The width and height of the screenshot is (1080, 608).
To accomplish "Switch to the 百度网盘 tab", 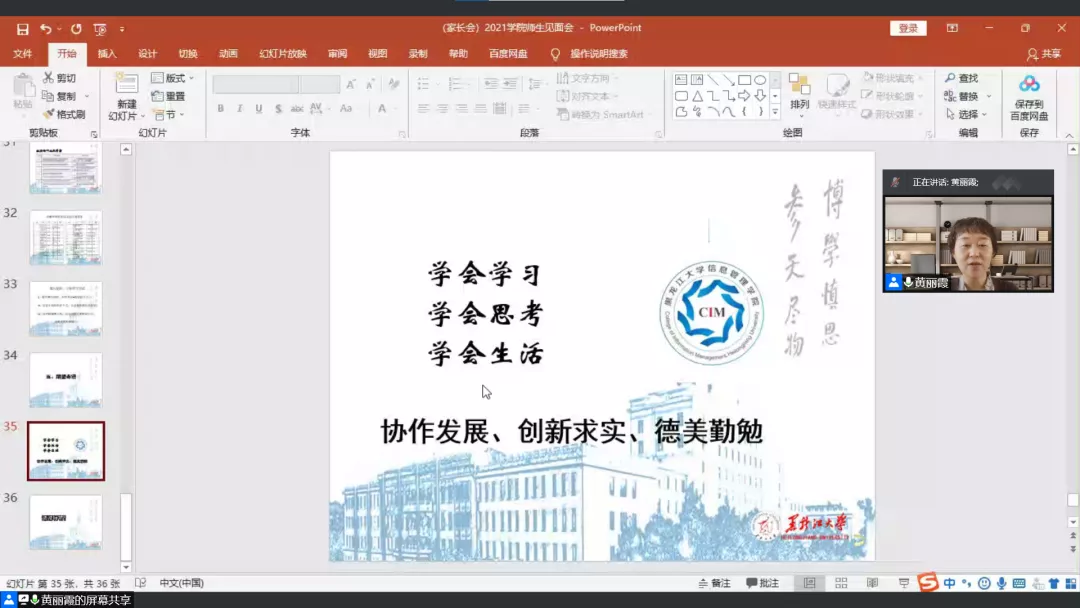I will pyautogui.click(x=508, y=54).
